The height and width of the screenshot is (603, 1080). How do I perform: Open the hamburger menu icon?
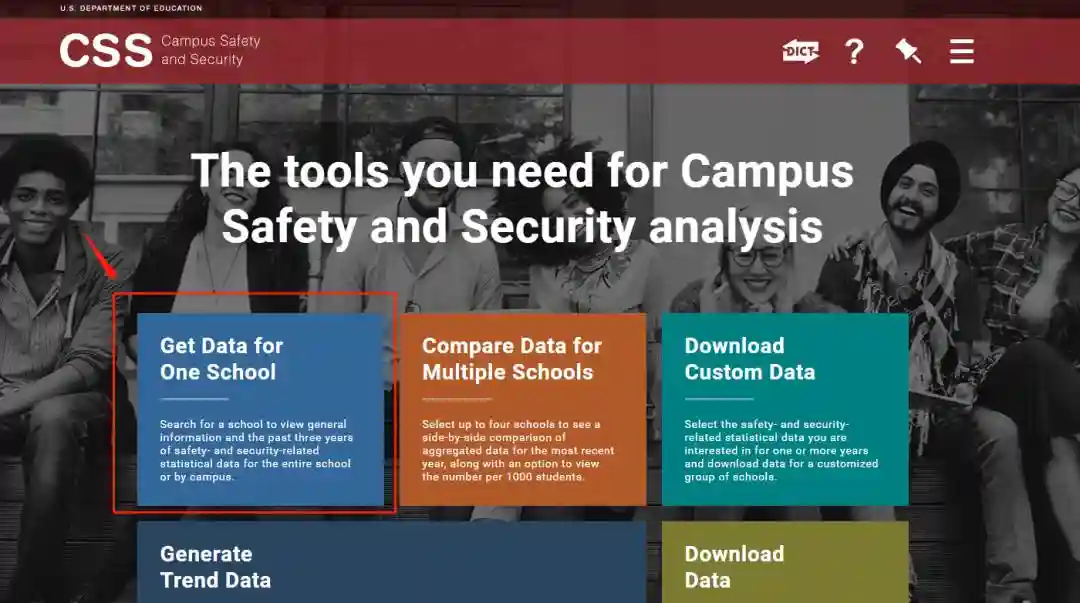pyautogui.click(x=962, y=51)
